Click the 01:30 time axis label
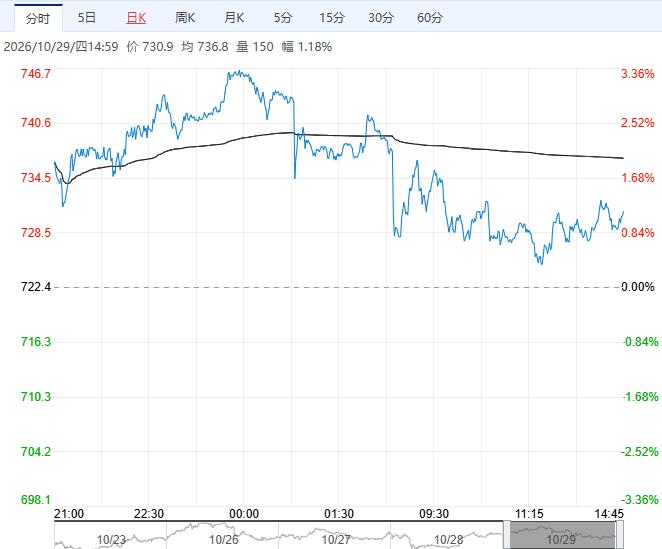Screen dimensions: 662x549 [x=339, y=514]
